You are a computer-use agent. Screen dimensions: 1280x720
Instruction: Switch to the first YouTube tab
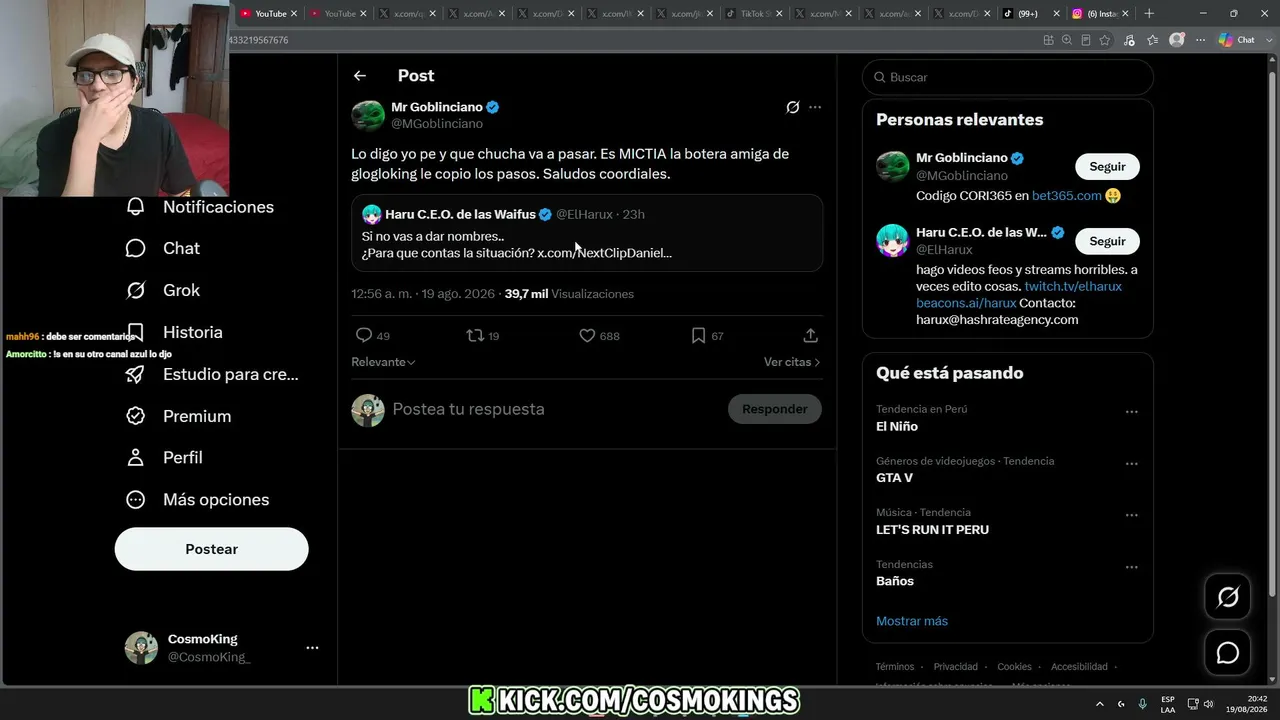[268, 14]
